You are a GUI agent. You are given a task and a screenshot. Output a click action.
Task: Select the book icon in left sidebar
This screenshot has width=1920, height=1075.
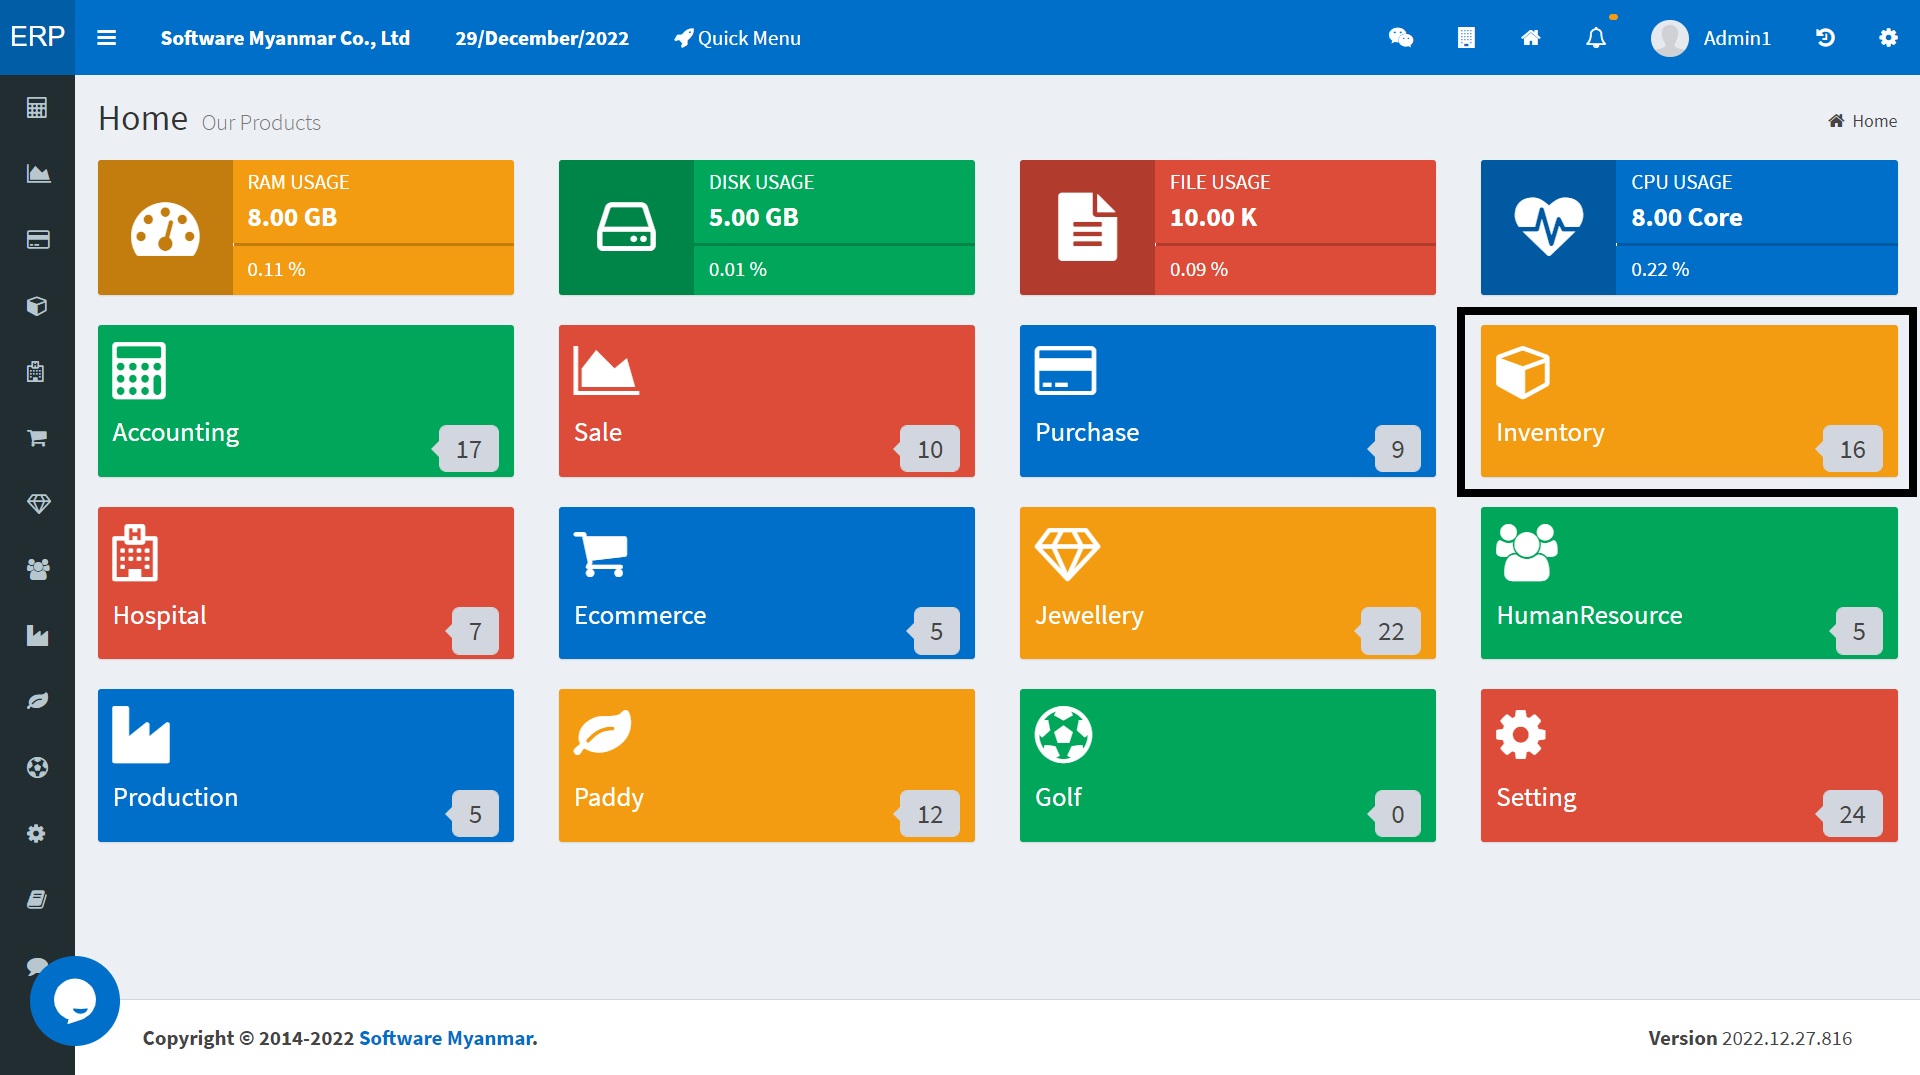coord(37,899)
